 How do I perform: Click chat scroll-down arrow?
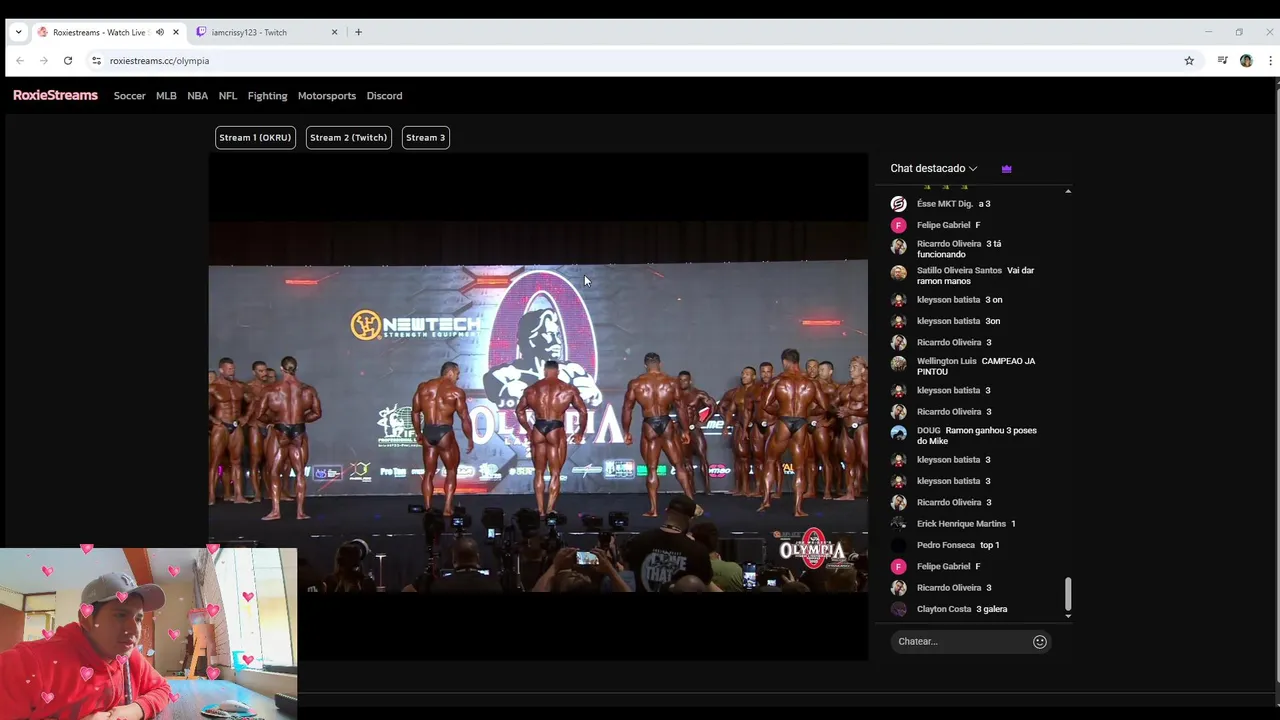click(1068, 616)
